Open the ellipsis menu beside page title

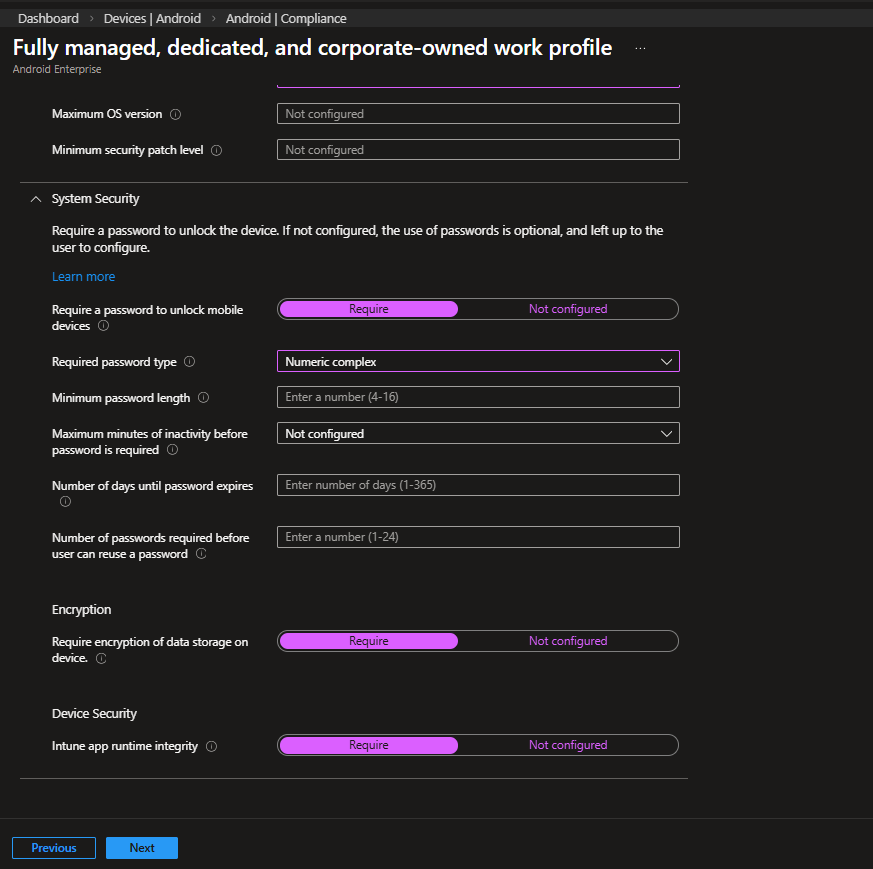(640, 48)
